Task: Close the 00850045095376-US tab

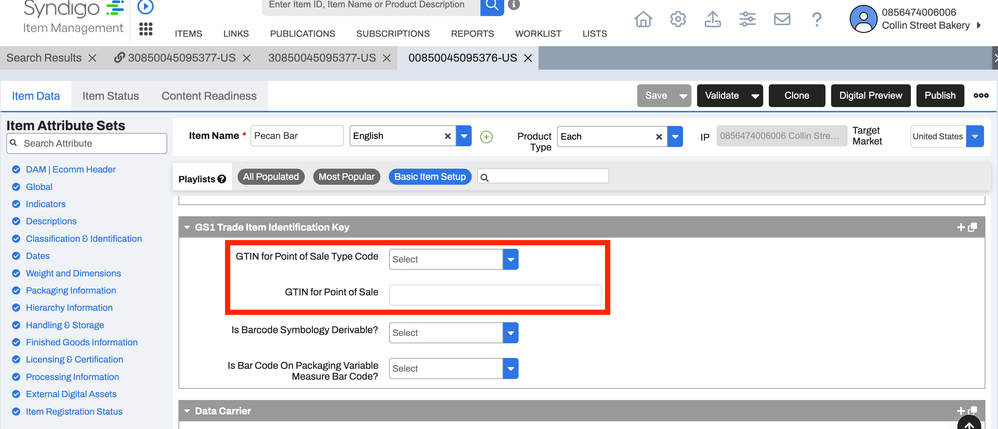Action: (x=528, y=58)
